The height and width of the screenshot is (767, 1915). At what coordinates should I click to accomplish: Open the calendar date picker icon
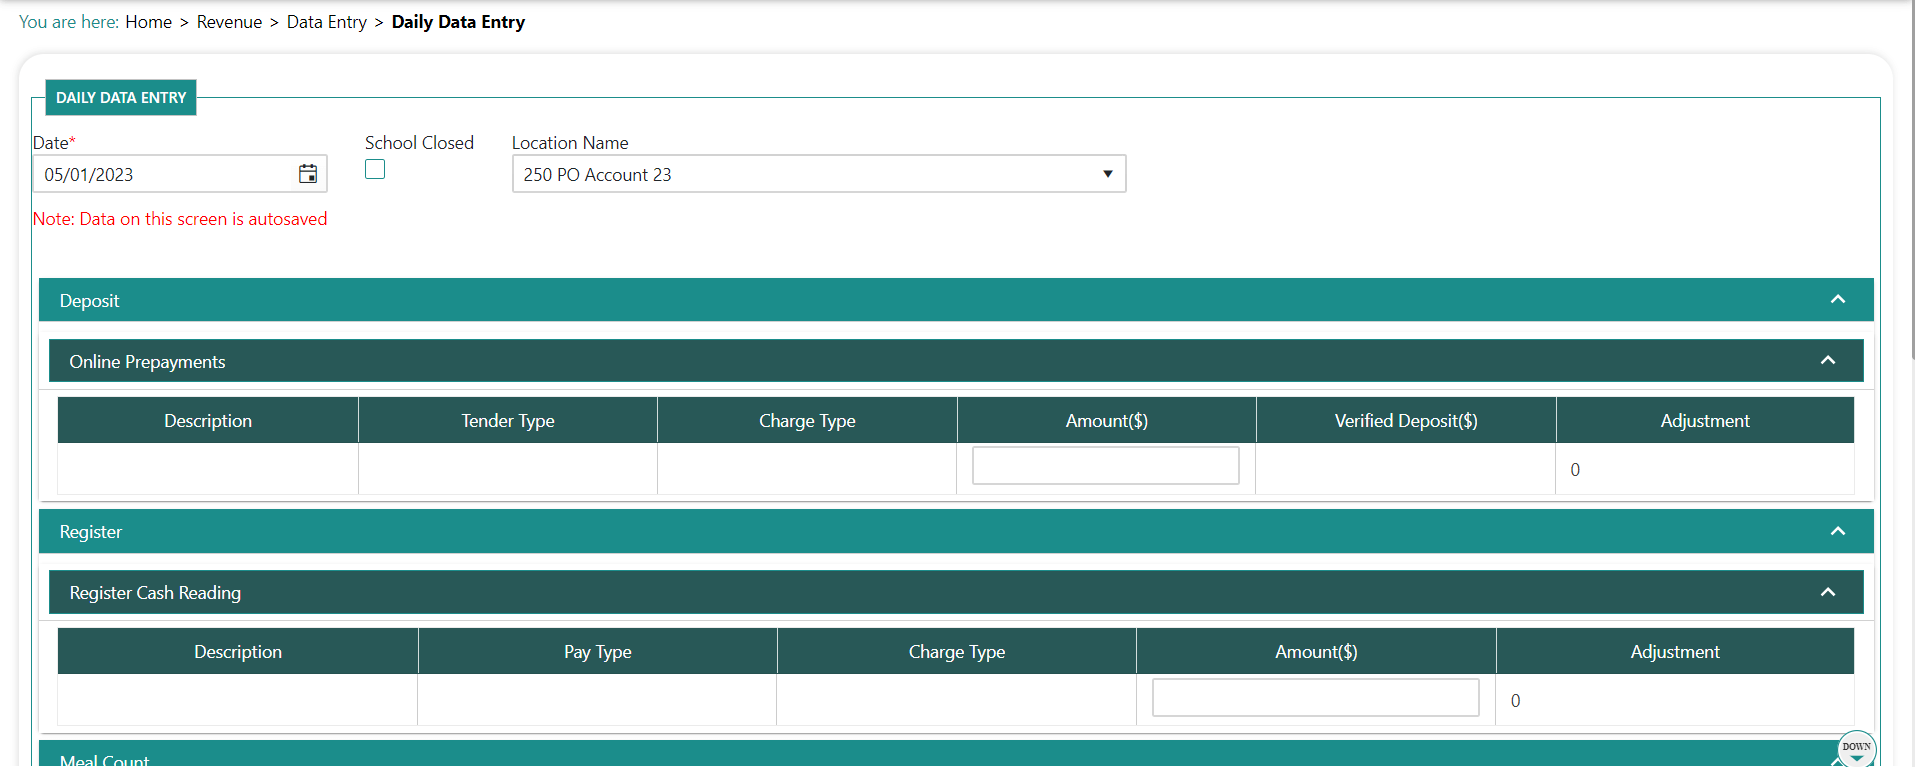click(x=308, y=174)
